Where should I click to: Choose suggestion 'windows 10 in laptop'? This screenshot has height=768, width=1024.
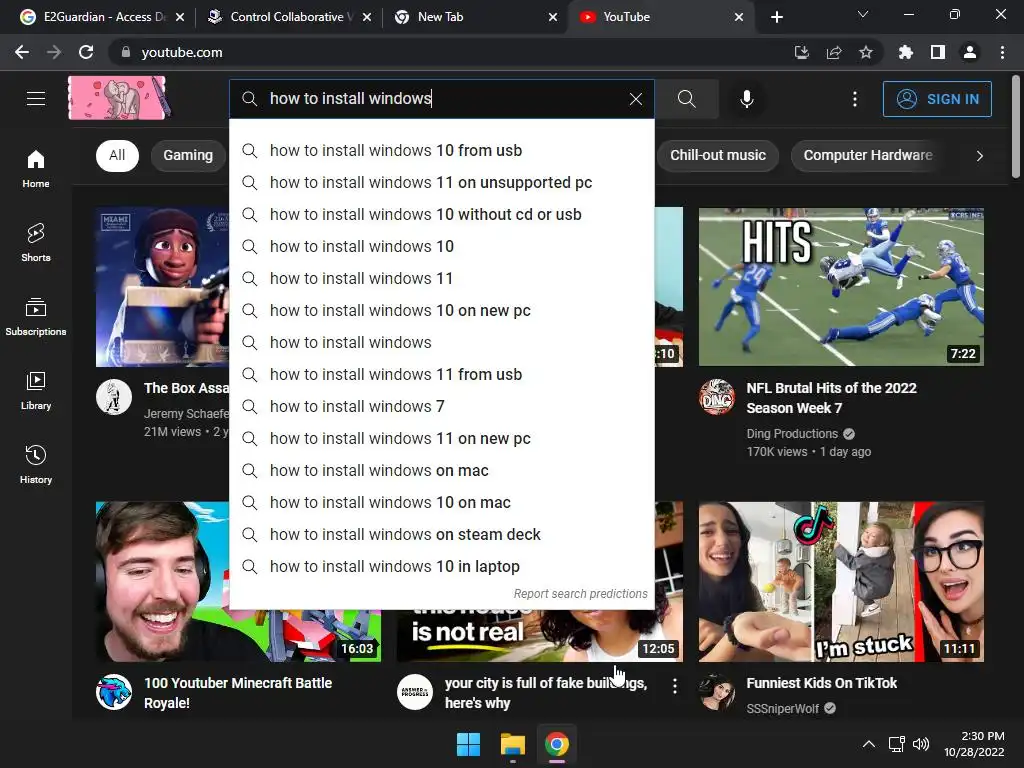click(x=441, y=566)
